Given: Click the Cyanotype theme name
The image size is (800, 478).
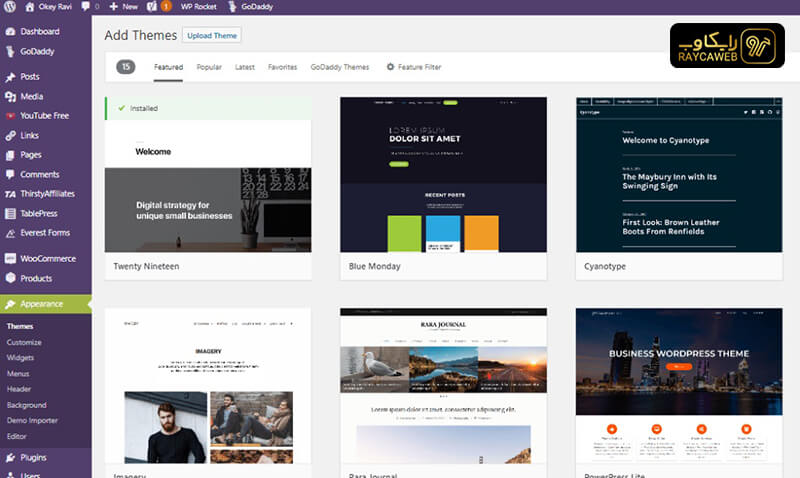Looking at the screenshot, I should [605, 266].
